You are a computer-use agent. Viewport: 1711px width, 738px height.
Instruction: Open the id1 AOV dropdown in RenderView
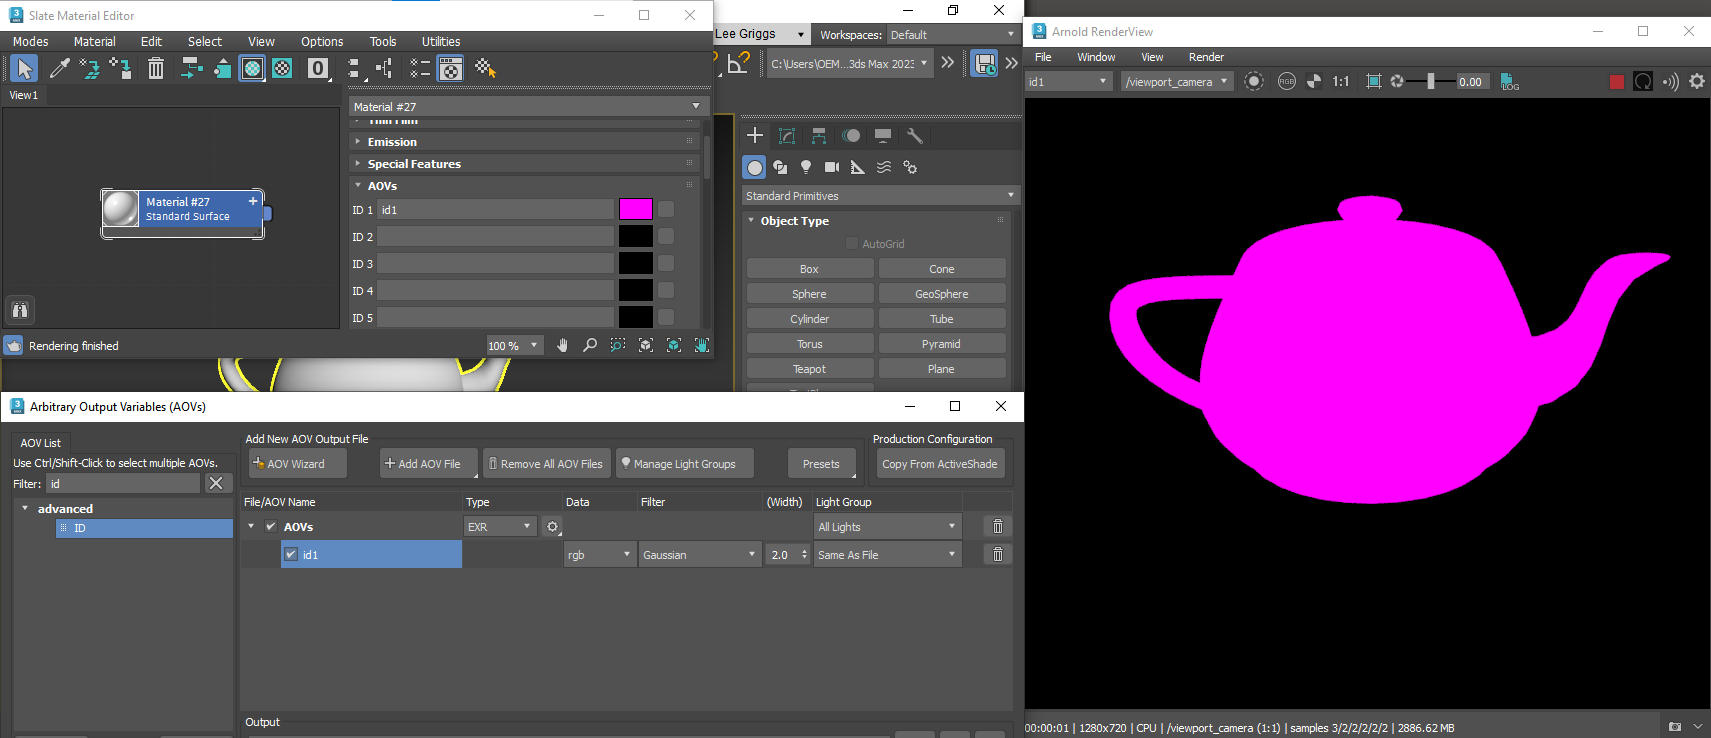point(1069,82)
